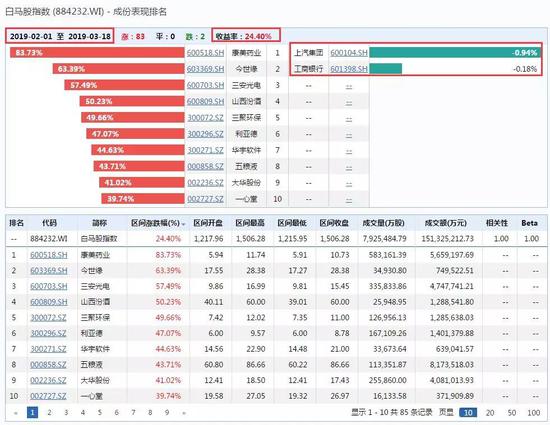550x425 pixels.
Task: Go to page 9 in pagination
Action: point(167,412)
